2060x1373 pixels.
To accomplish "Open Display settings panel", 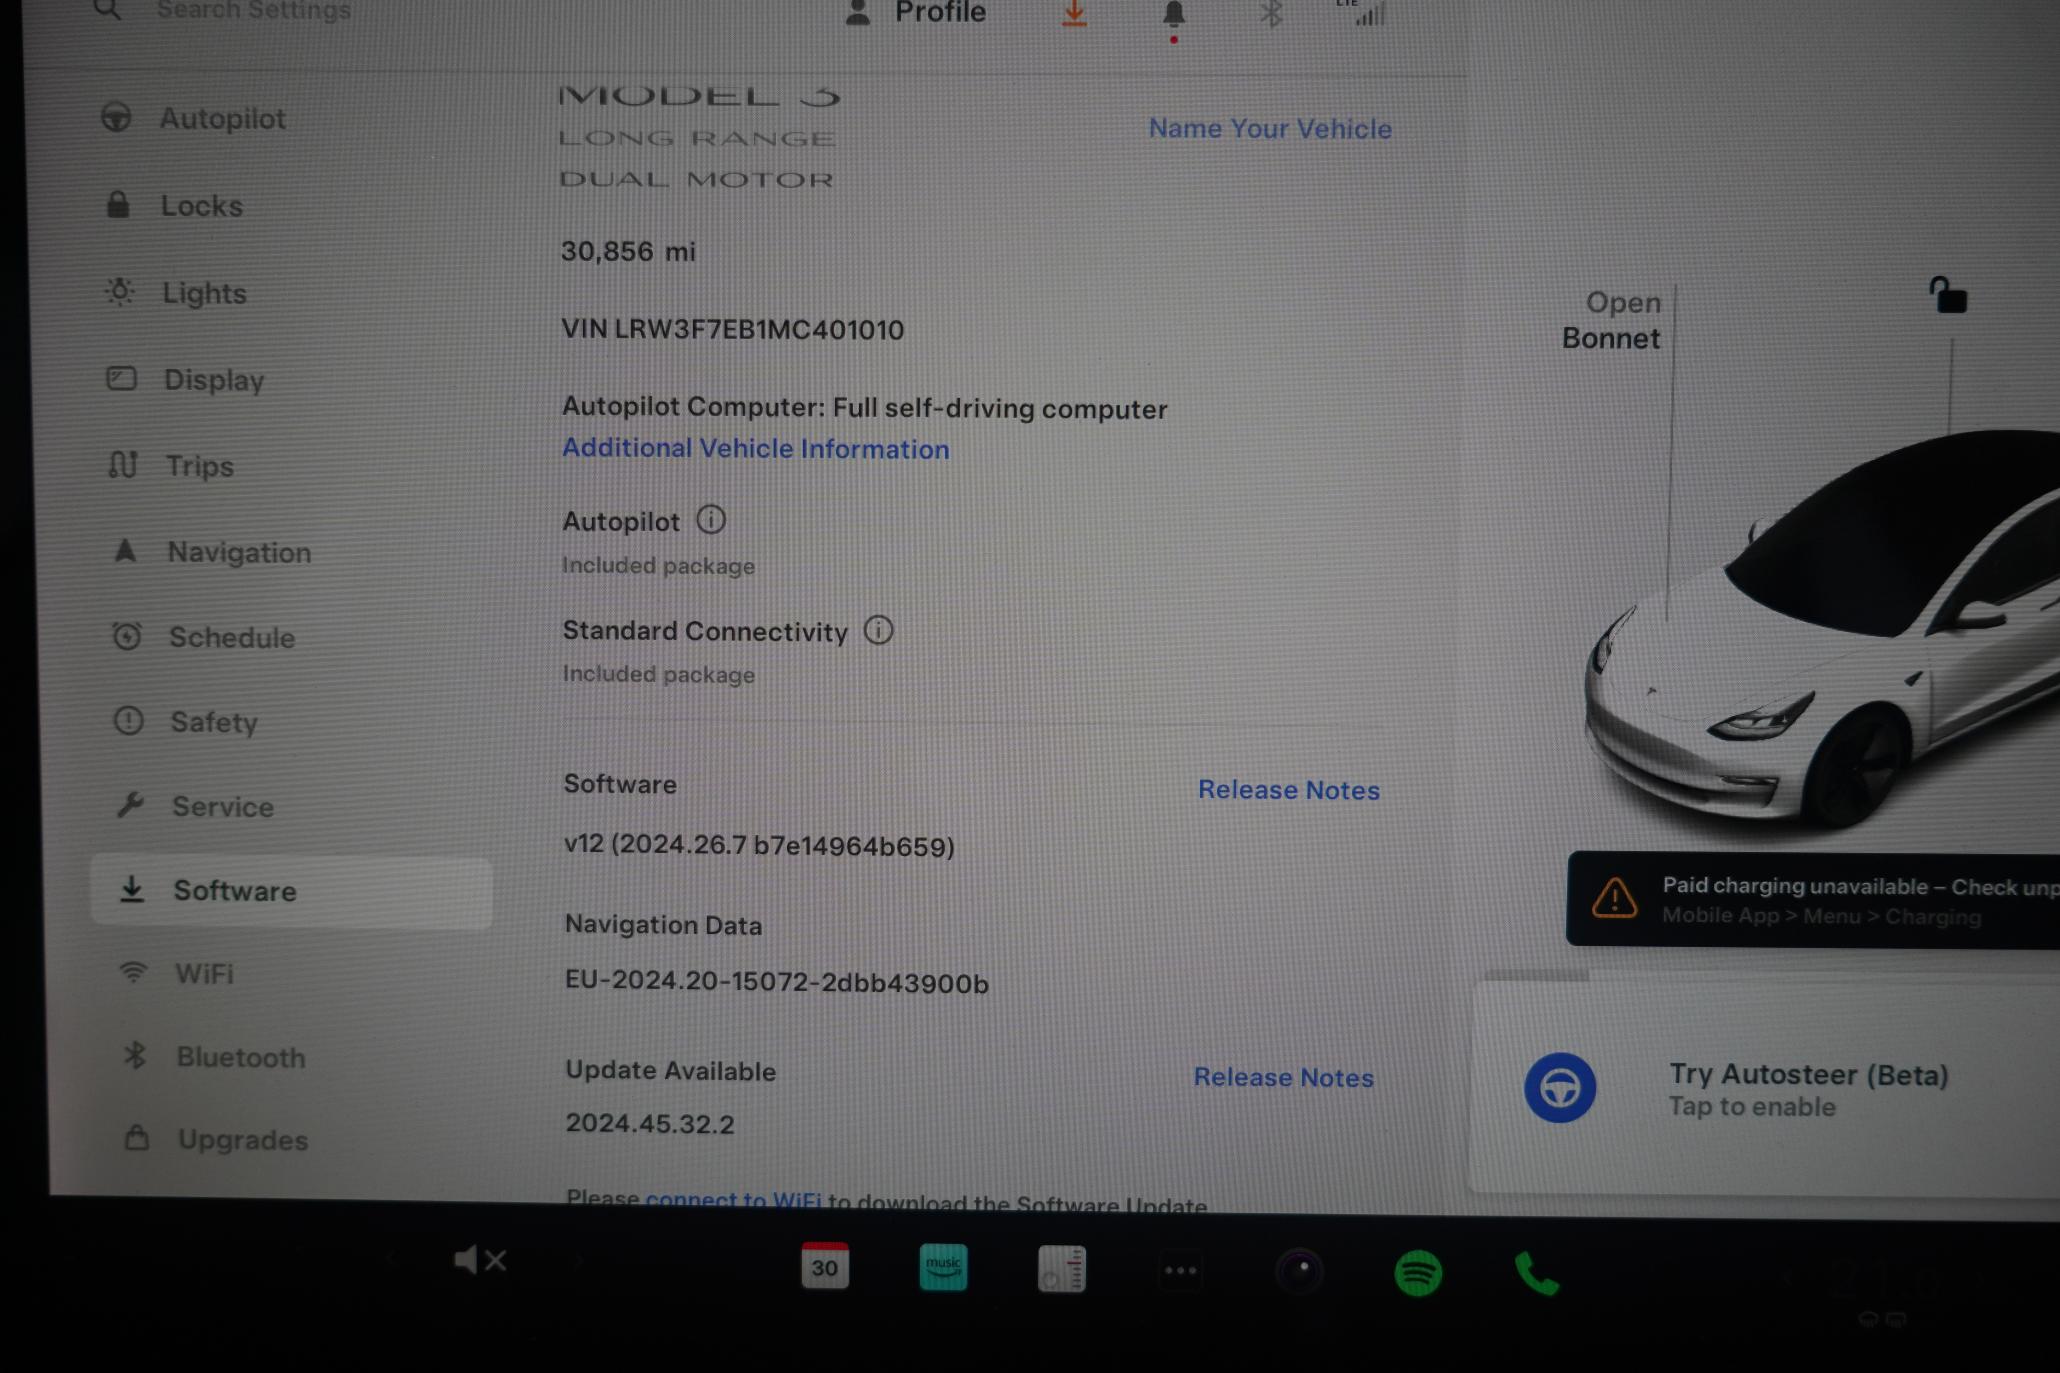I will point(213,378).
